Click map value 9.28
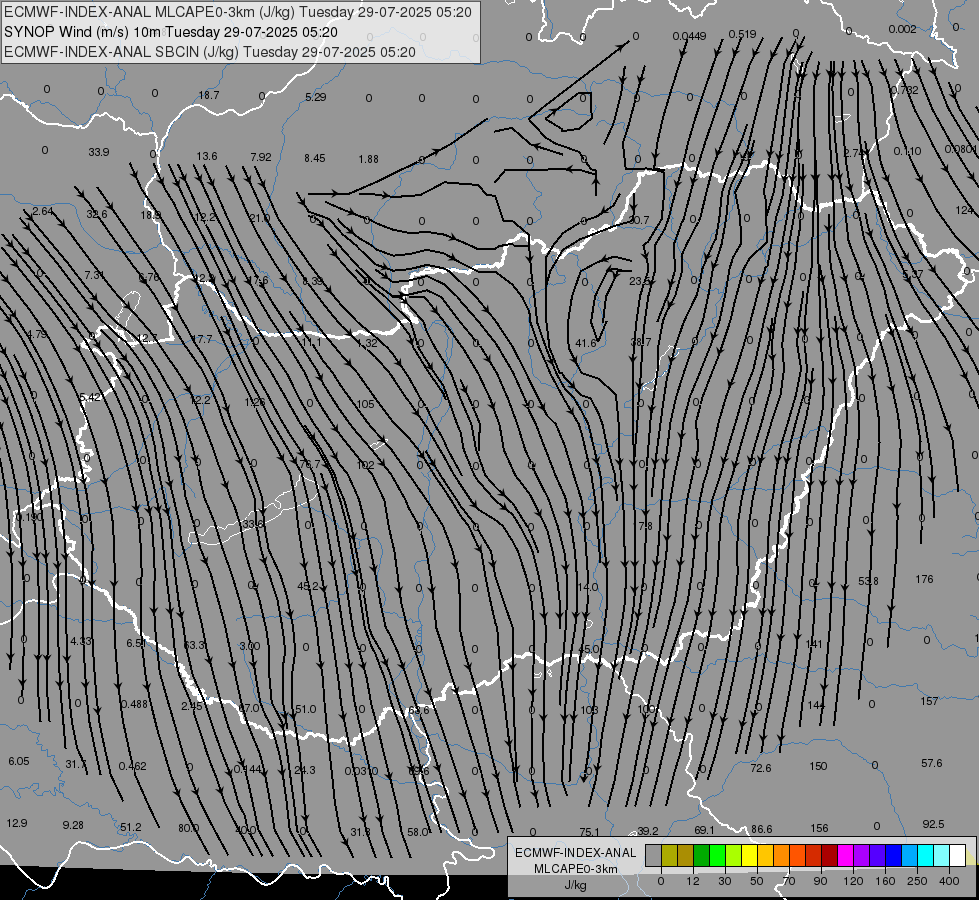 click(x=73, y=825)
